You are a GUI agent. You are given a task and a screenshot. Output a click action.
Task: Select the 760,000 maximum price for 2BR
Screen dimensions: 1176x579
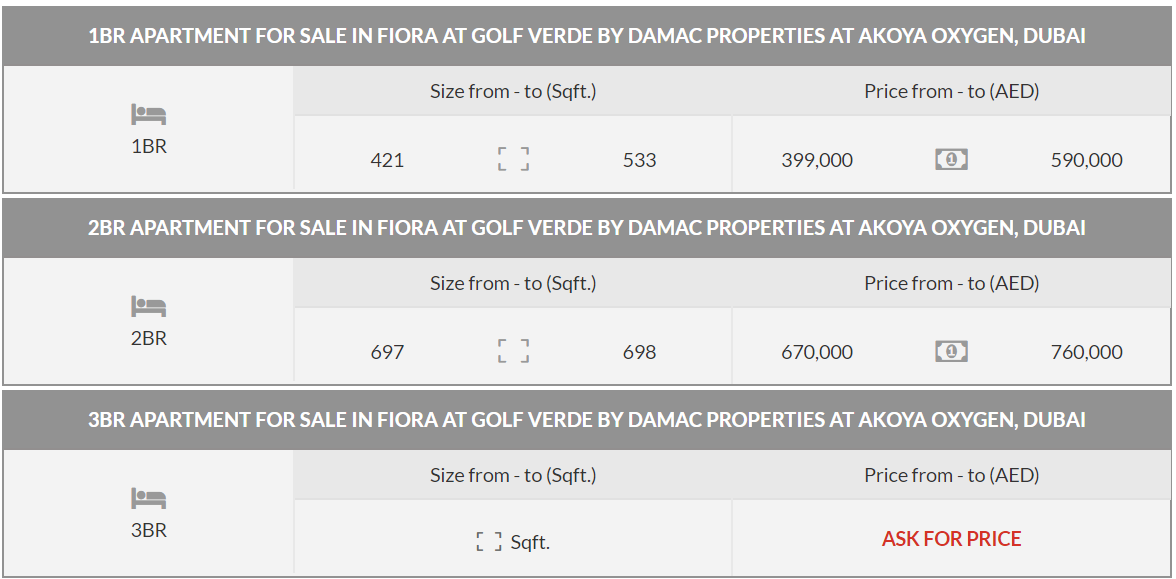tap(1086, 352)
